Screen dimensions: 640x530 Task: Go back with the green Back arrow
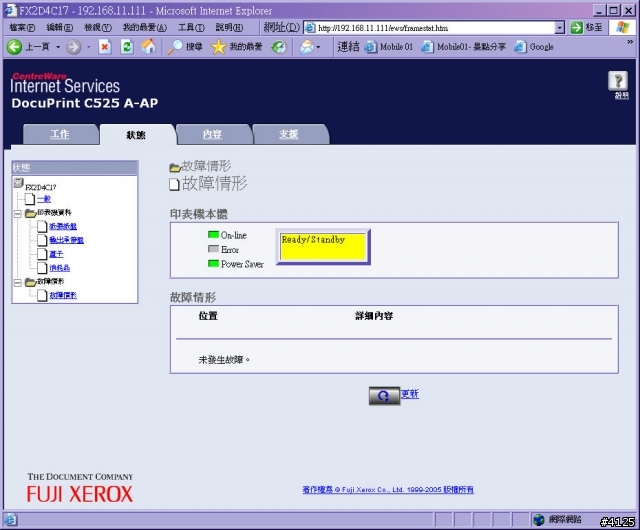click(14, 47)
